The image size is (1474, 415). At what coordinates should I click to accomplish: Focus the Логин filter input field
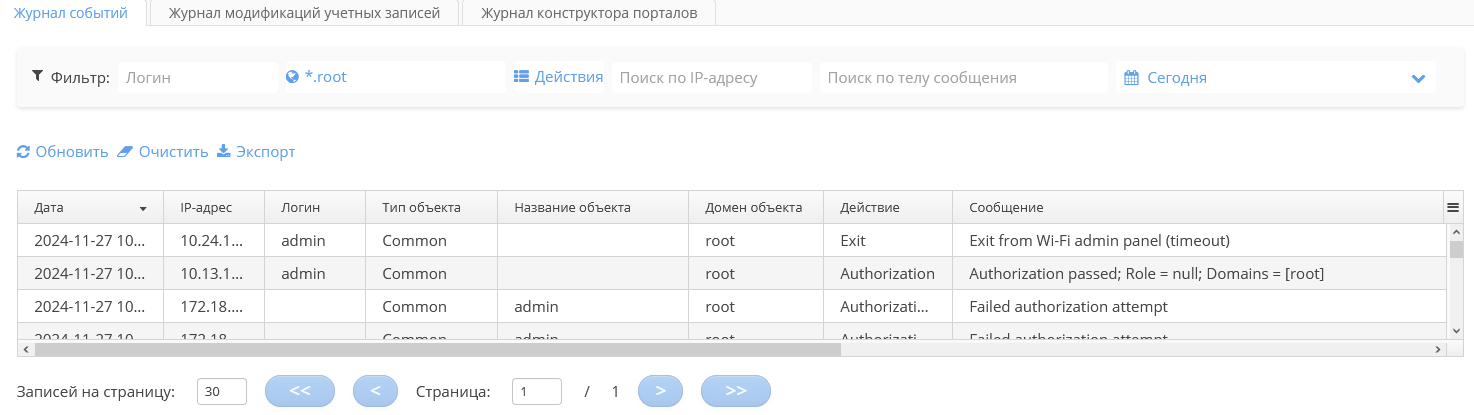[197, 77]
